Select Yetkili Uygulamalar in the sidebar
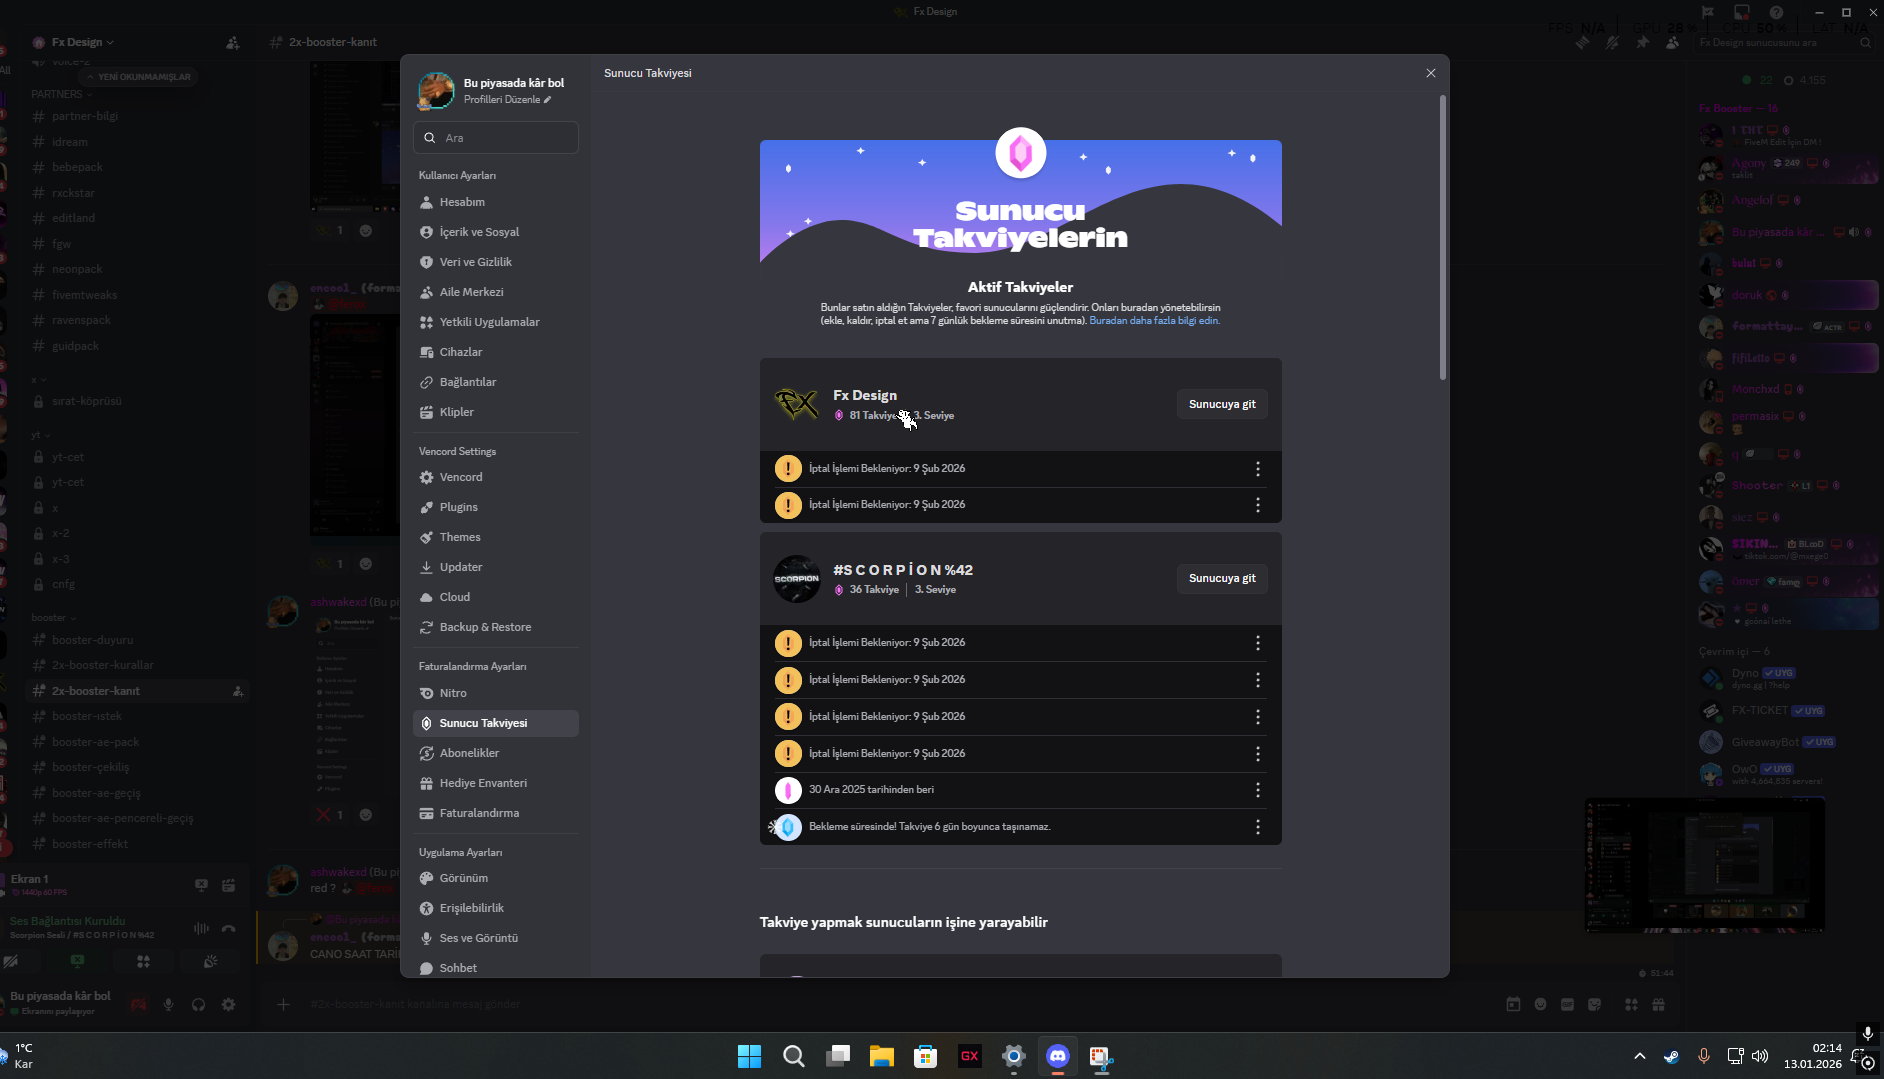This screenshot has height=1079, width=1884. tap(496, 322)
